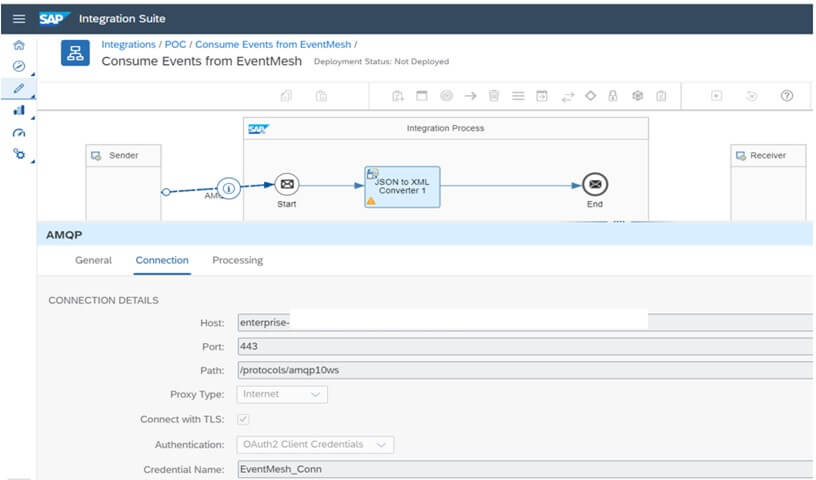Select the JSON to XML Converter 1 step

pos(402,187)
